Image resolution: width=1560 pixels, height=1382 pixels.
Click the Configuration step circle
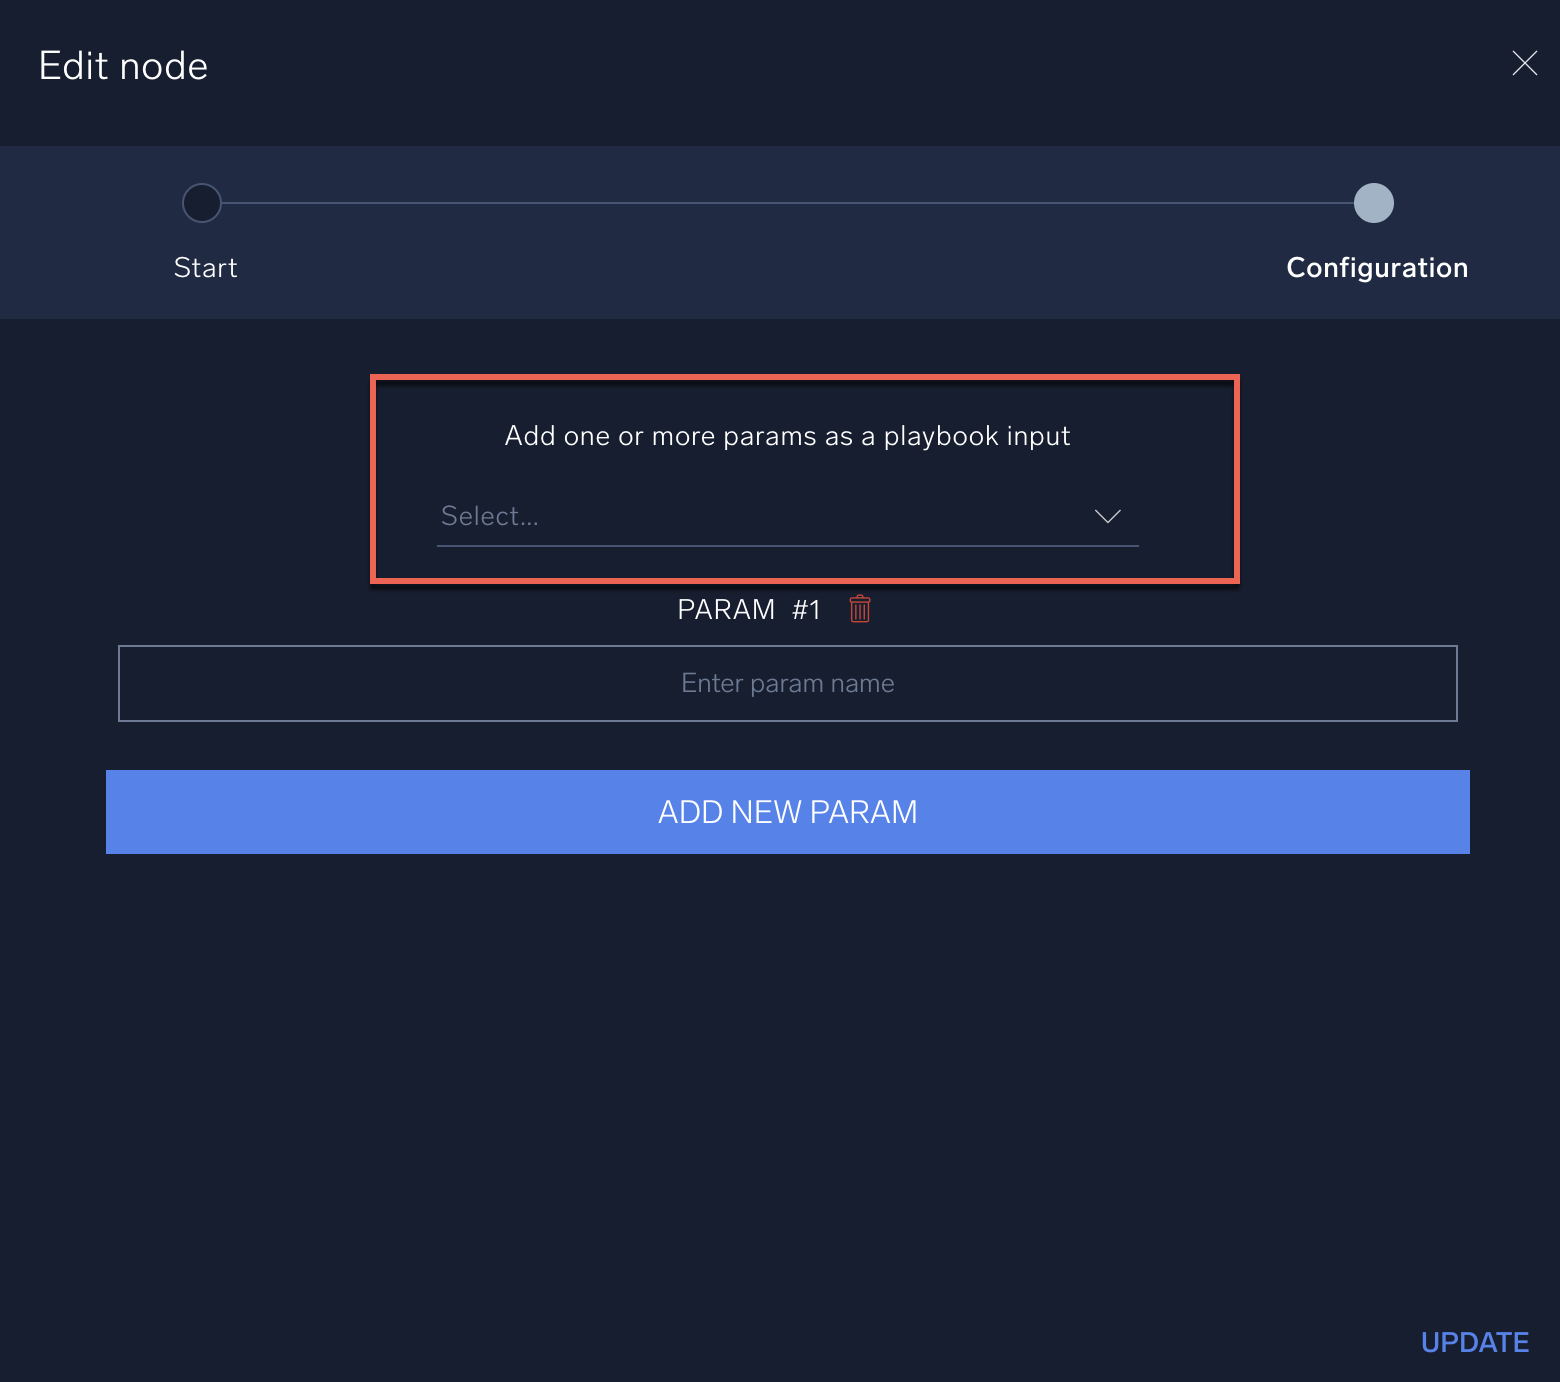[1373, 203]
